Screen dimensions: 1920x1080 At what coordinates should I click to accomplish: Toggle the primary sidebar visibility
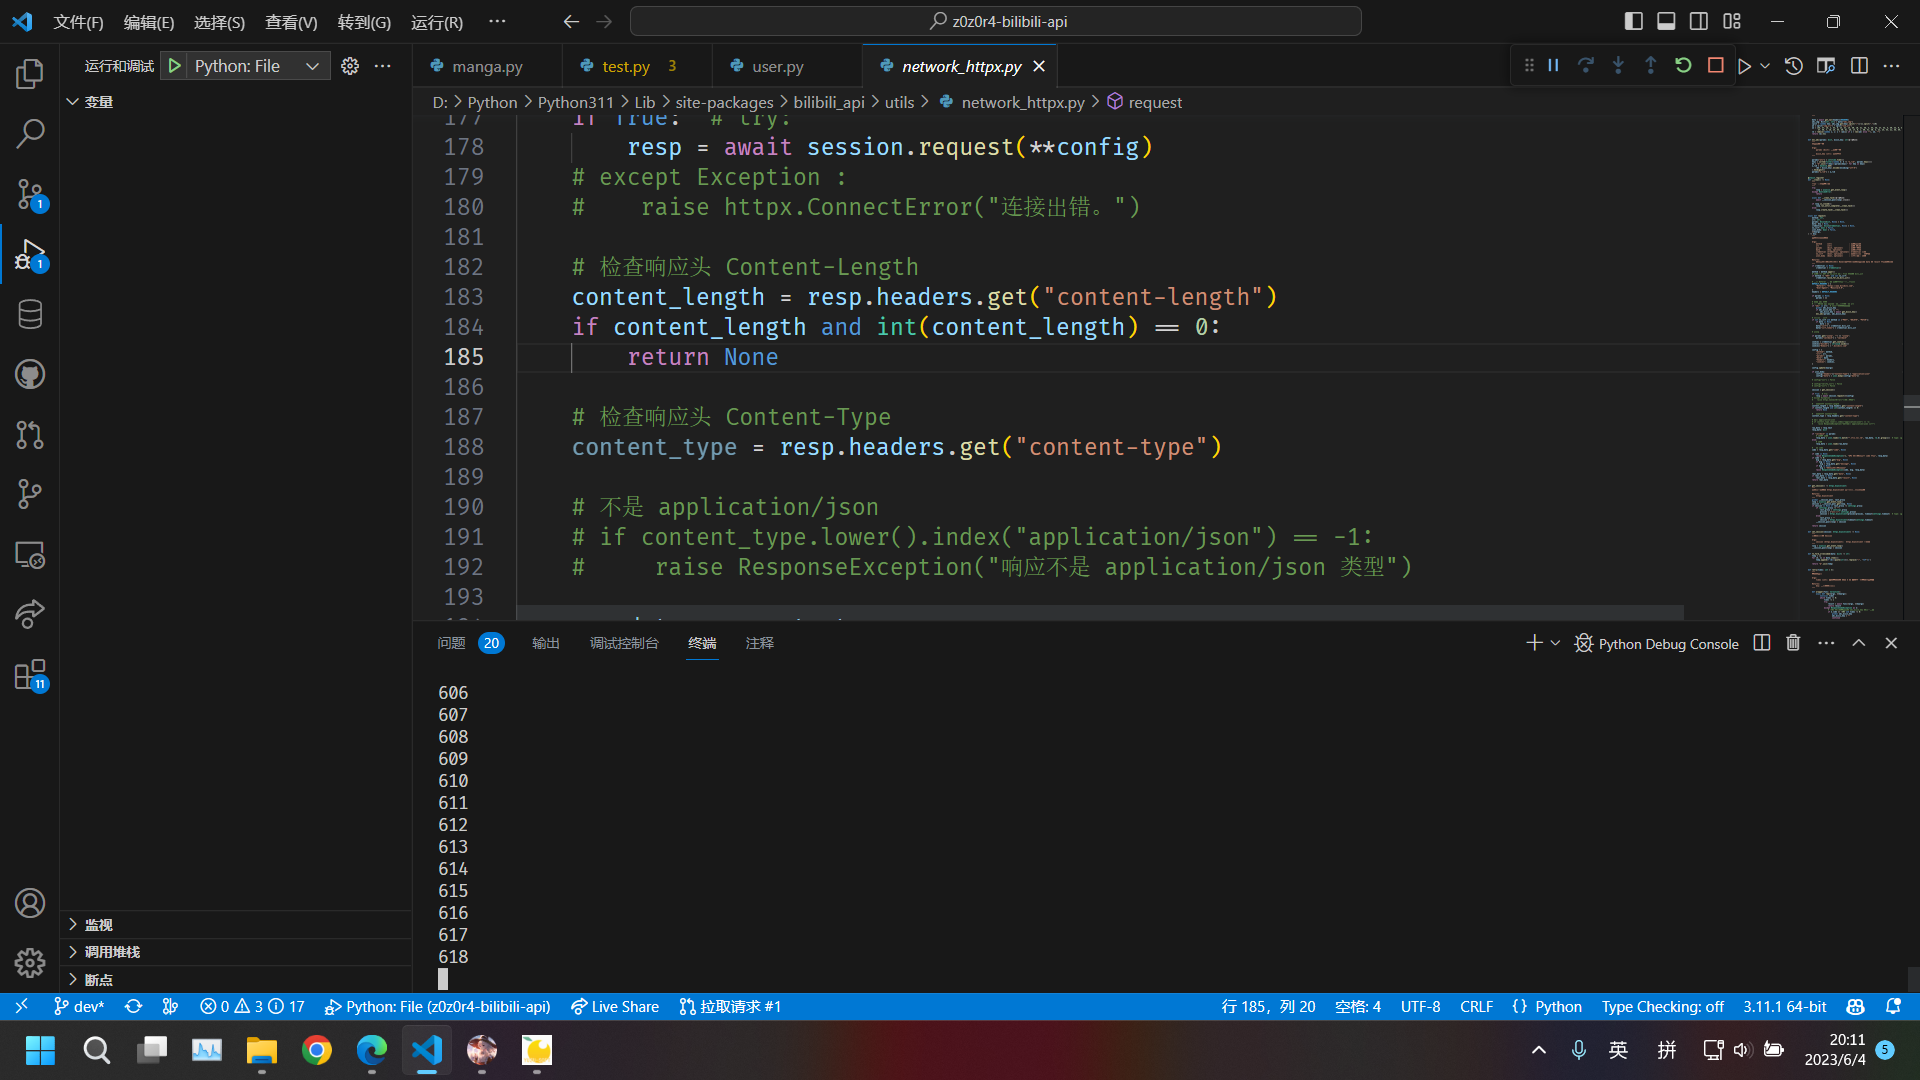click(x=1632, y=20)
